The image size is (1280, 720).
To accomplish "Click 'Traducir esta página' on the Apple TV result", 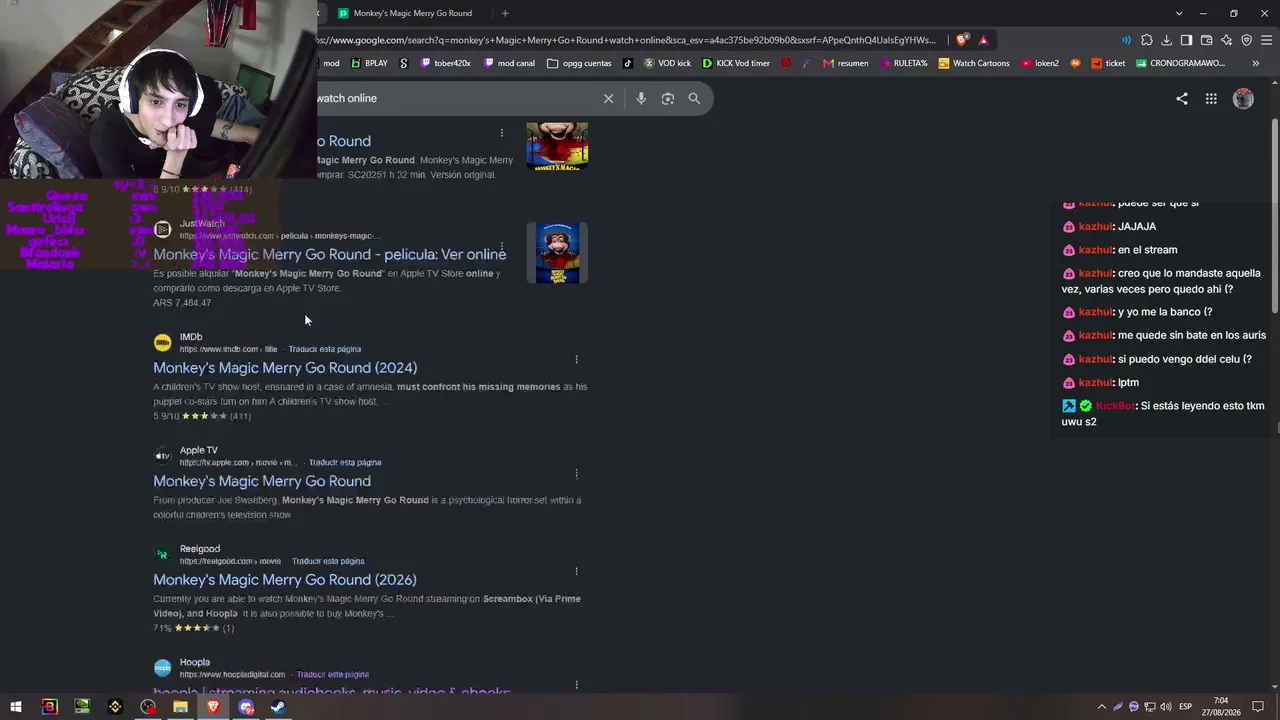I will 345,463.
